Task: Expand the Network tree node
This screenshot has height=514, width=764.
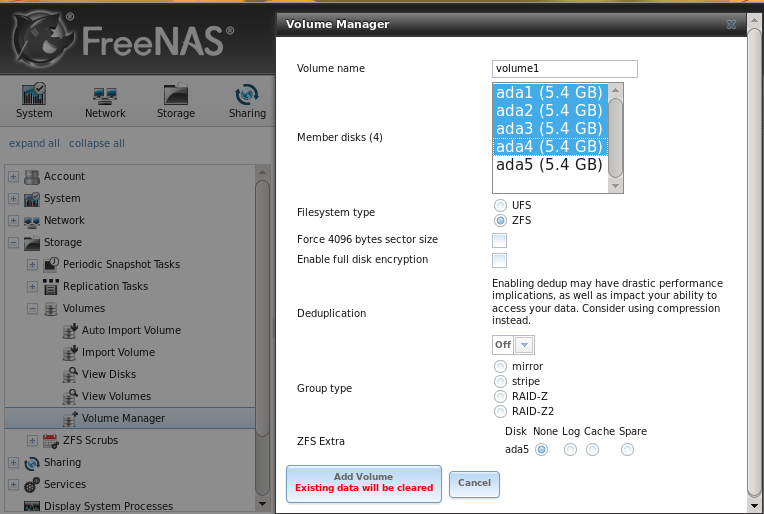Action: point(13,221)
